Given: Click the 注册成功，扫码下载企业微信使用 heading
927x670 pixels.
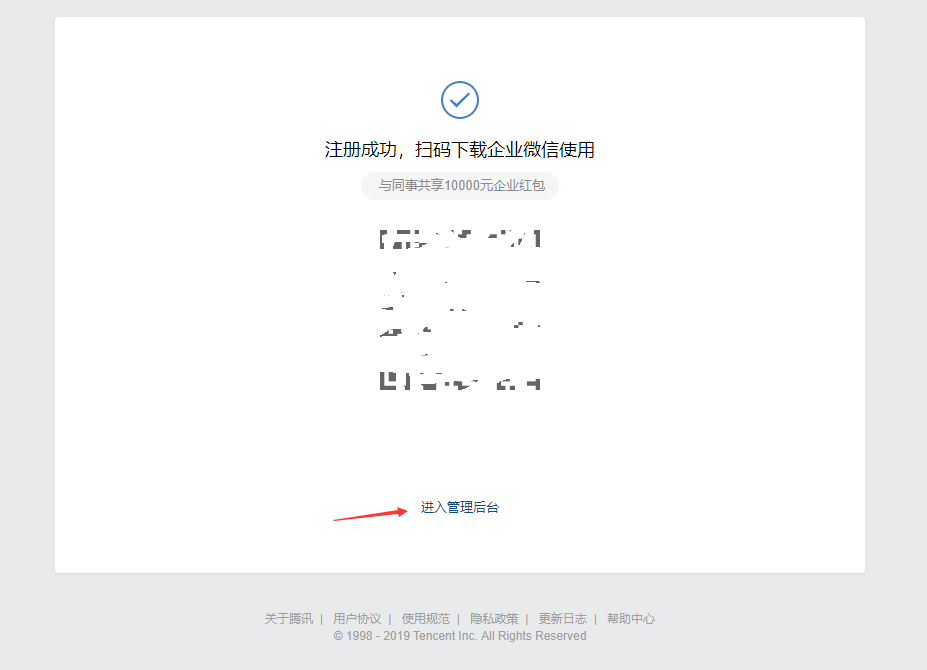Looking at the screenshot, I should (459, 150).
